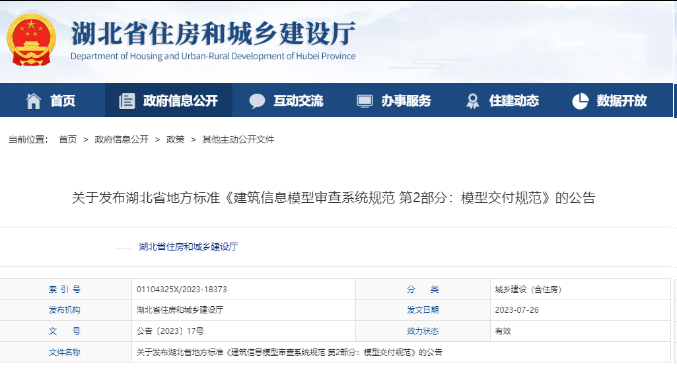Click the 分类 label cell

pyautogui.click(x=423, y=289)
